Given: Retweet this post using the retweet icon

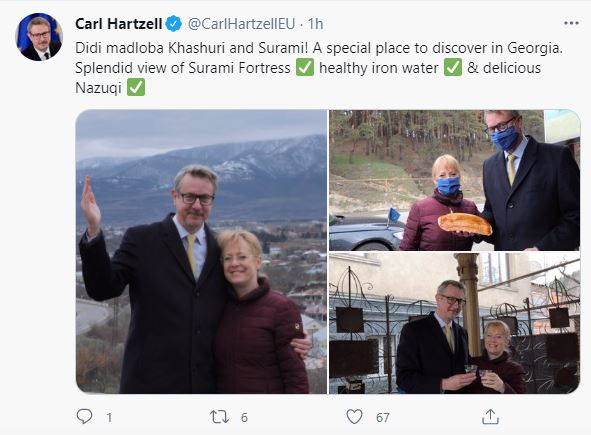Looking at the screenshot, I should tap(219, 417).
